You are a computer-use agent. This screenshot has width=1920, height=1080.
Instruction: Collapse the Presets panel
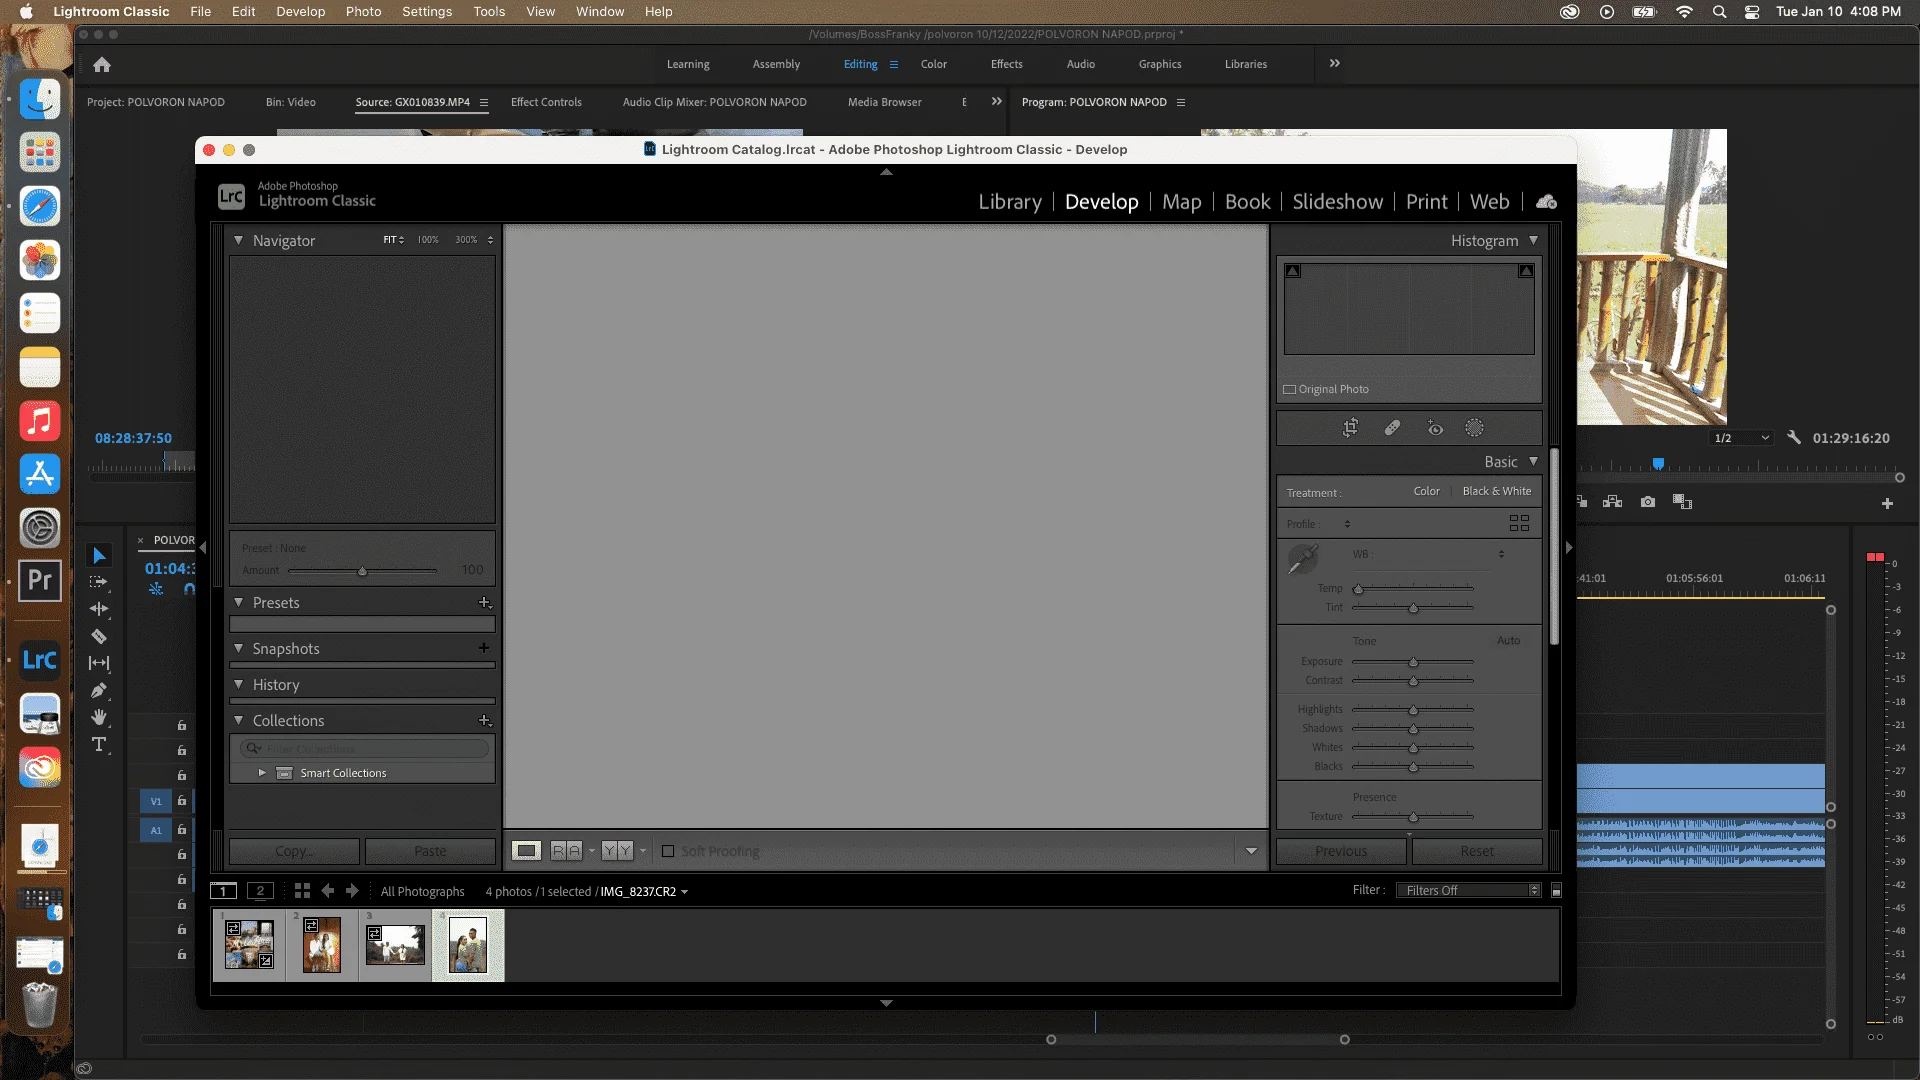(238, 603)
